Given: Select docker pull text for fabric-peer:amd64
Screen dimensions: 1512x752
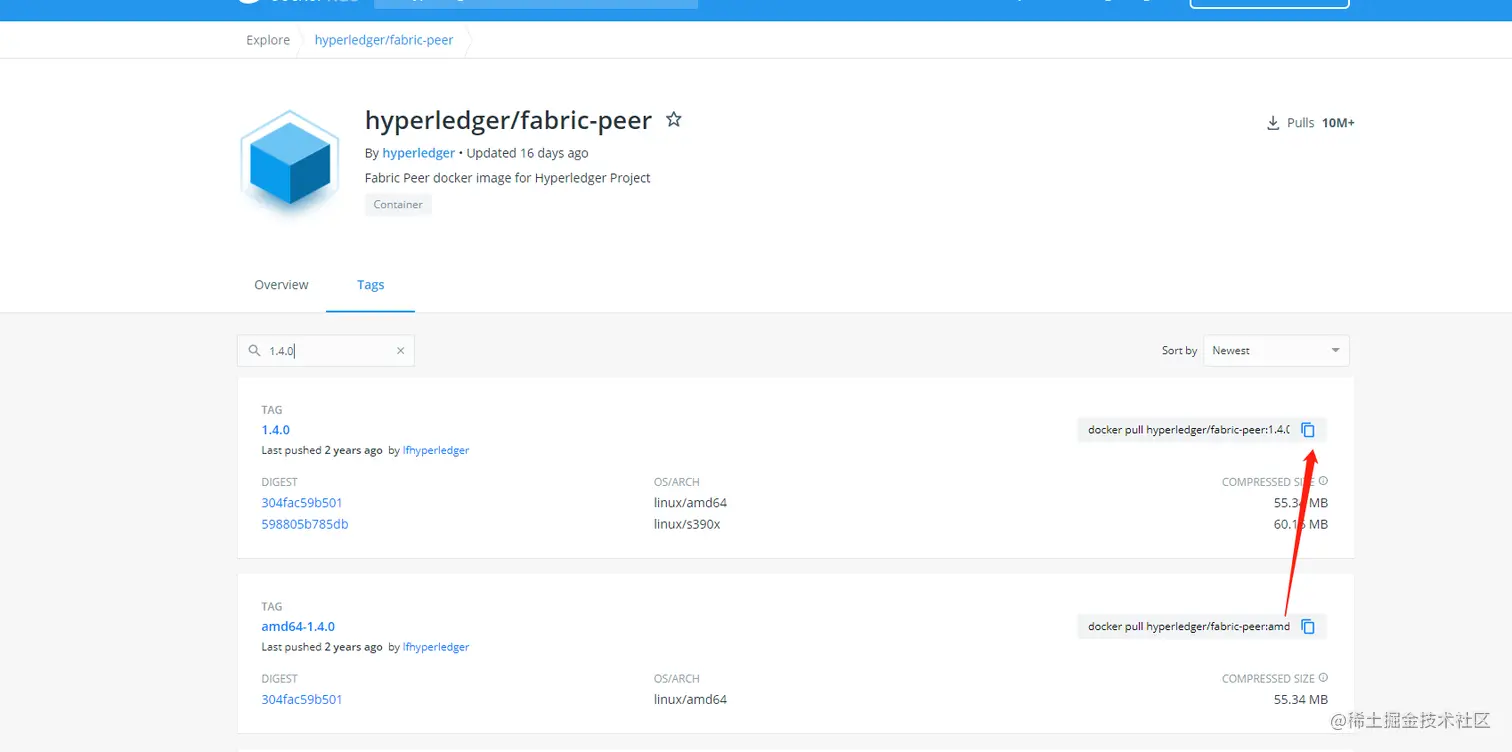Looking at the screenshot, I should 1189,627.
